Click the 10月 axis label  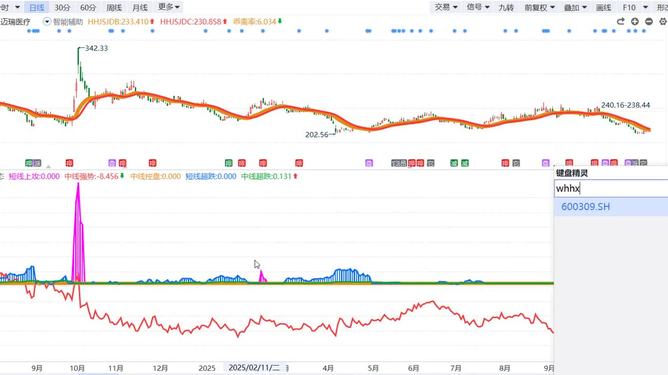pos(77,368)
